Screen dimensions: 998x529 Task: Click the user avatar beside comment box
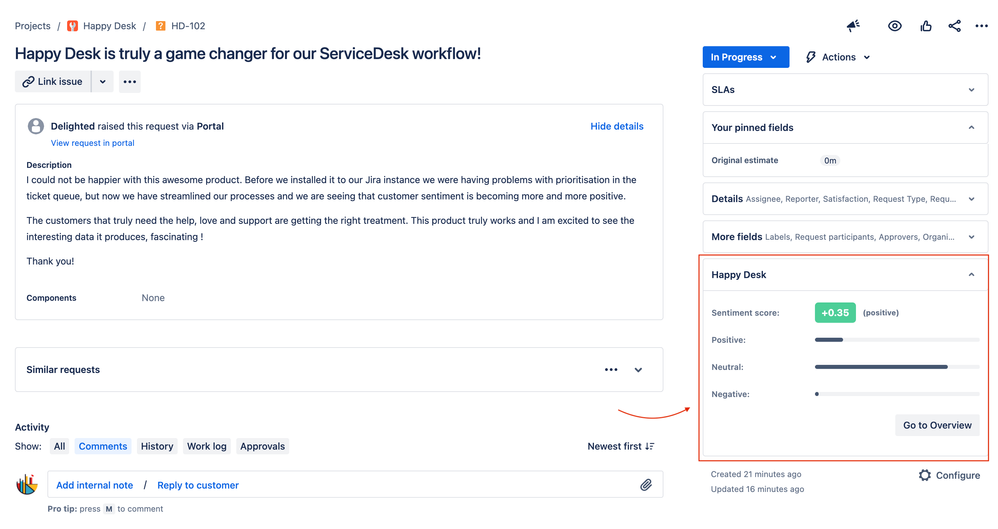27,484
